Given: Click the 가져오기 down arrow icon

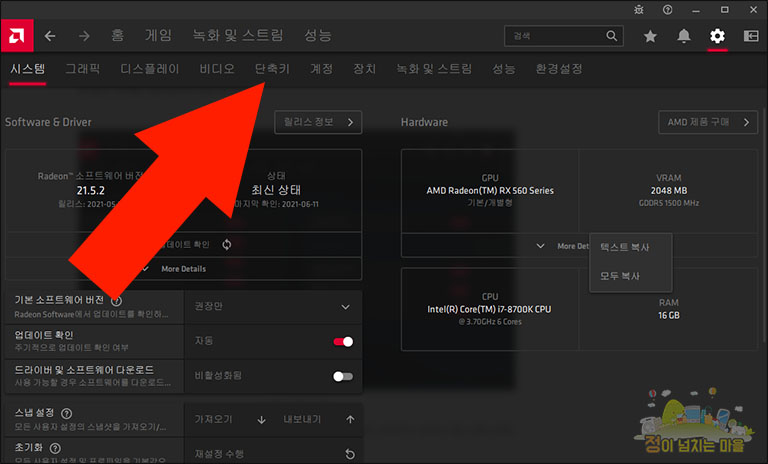Looking at the screenshot, I should [262, 420].
